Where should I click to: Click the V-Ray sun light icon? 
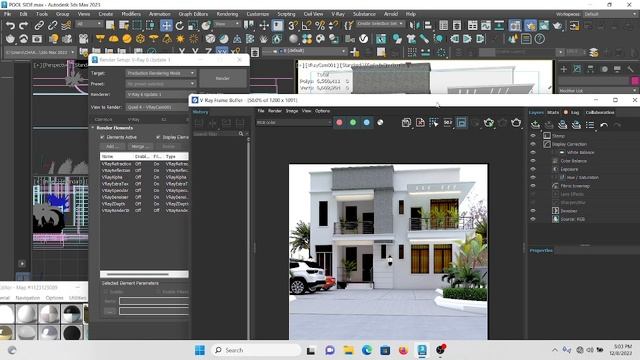(x=180, y=39)
